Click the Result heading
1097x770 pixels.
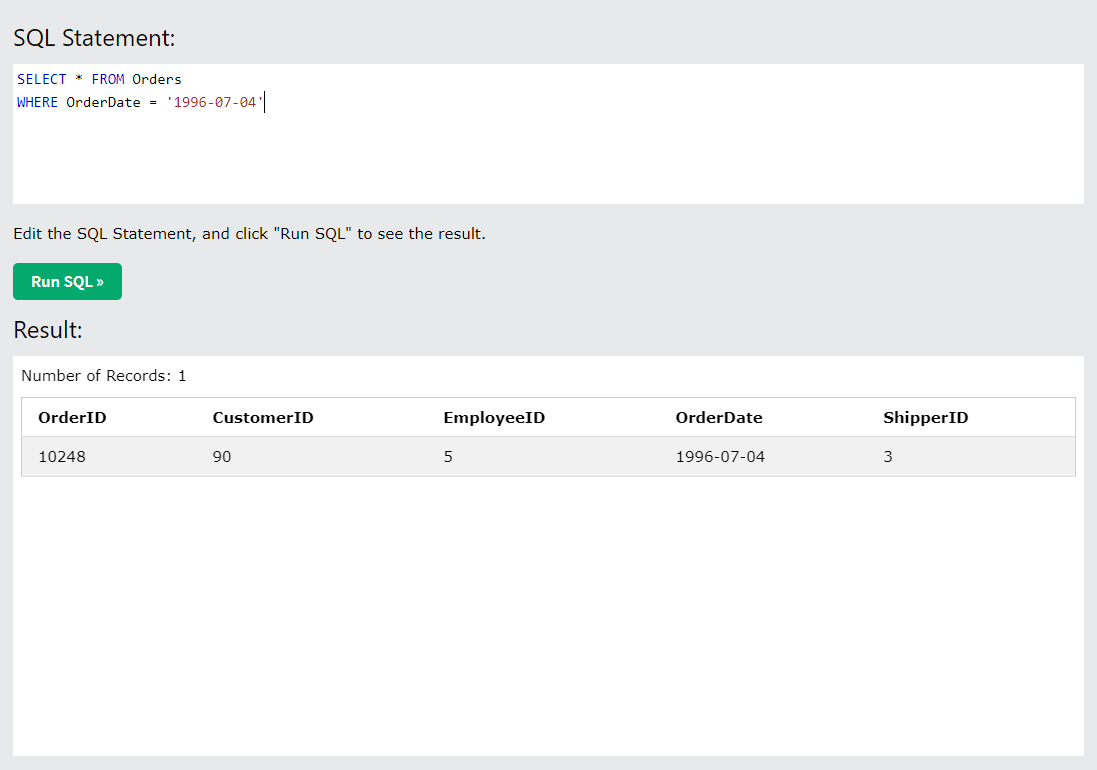click(x=48, y=329)
